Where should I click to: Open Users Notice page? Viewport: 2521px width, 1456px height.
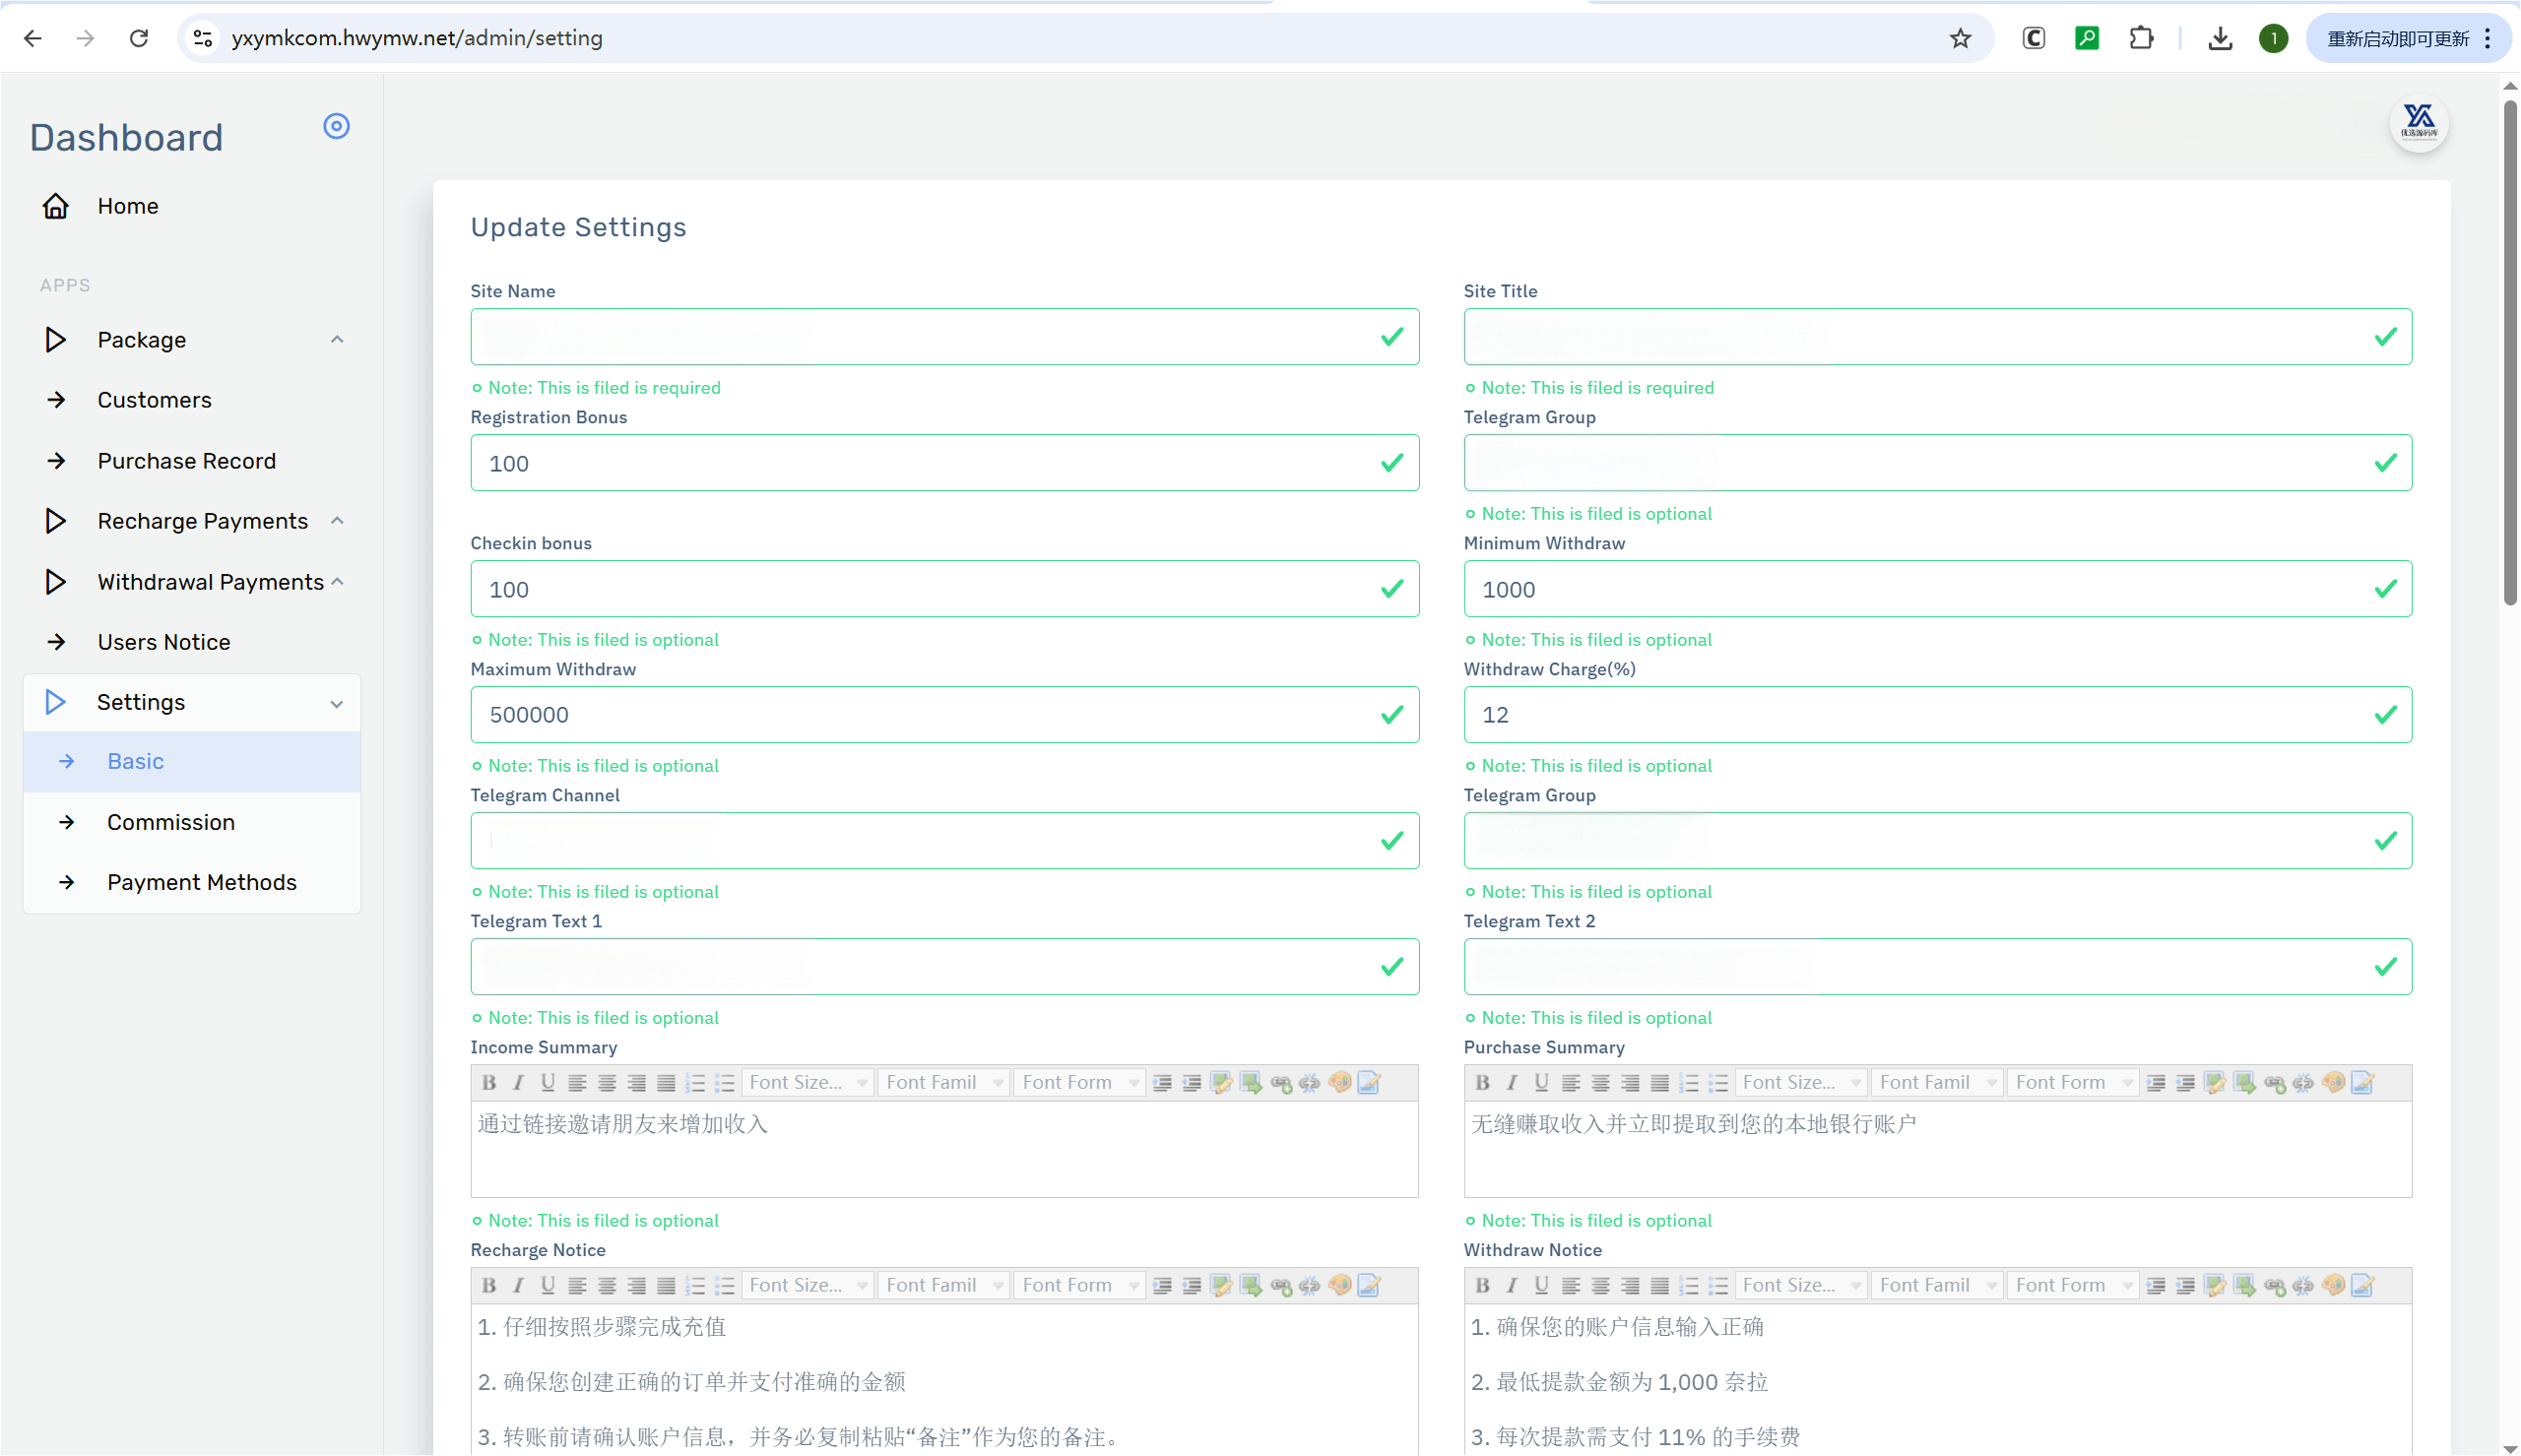163,642
